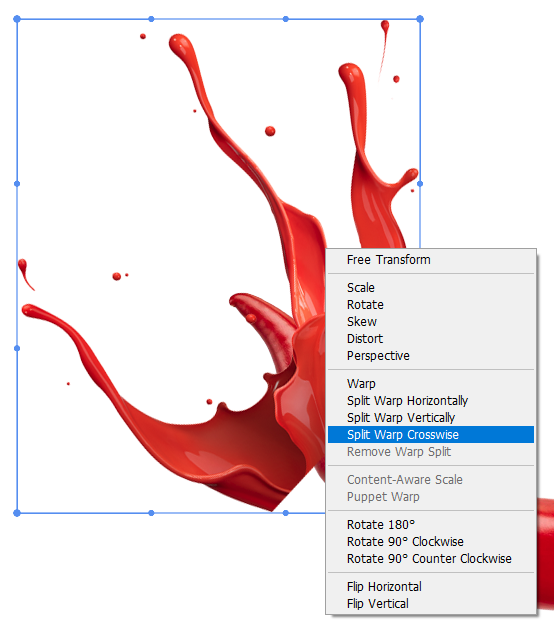Click the left handle on the bottom edge

[151, 513]
